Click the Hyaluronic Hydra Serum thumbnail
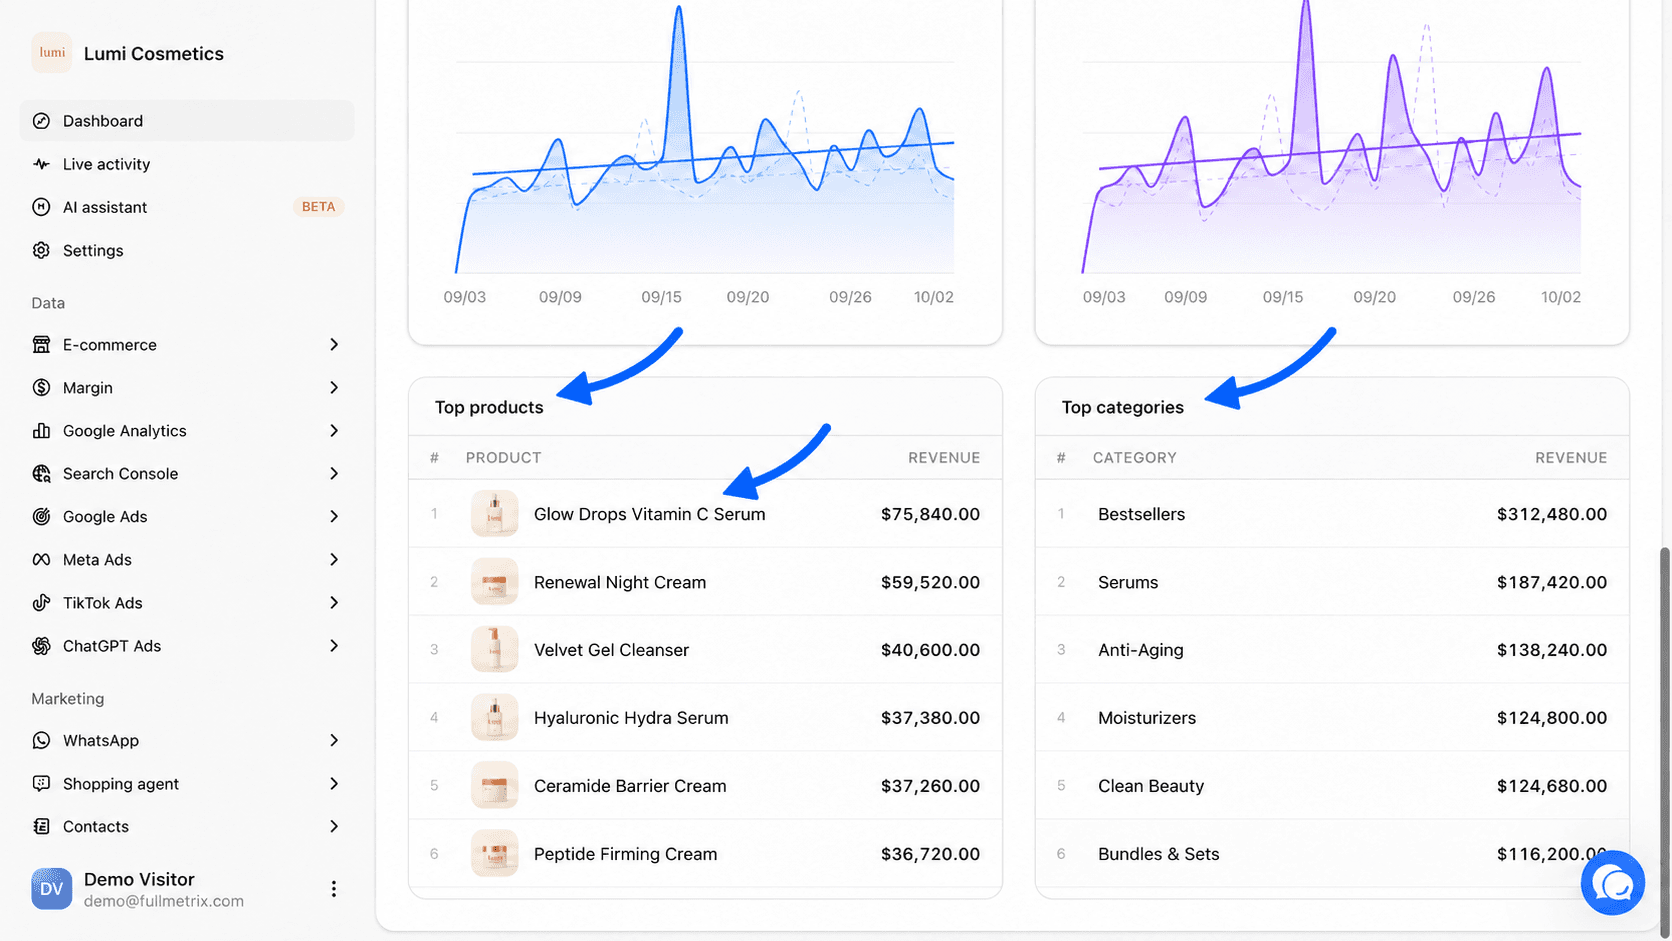The height and width of the screenshot is (941, 1672). tap(494, 717)
